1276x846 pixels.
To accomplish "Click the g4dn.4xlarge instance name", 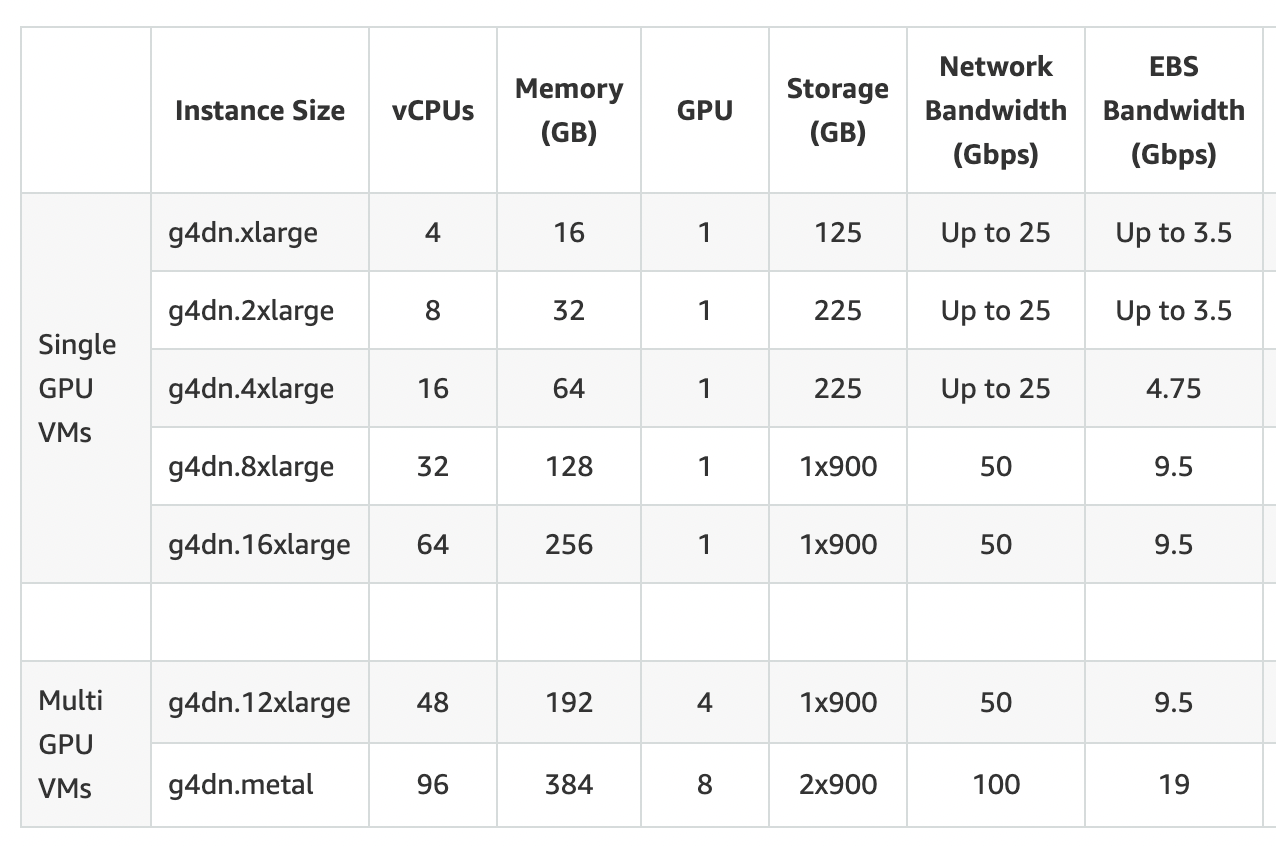I will [x=251, y=389].
